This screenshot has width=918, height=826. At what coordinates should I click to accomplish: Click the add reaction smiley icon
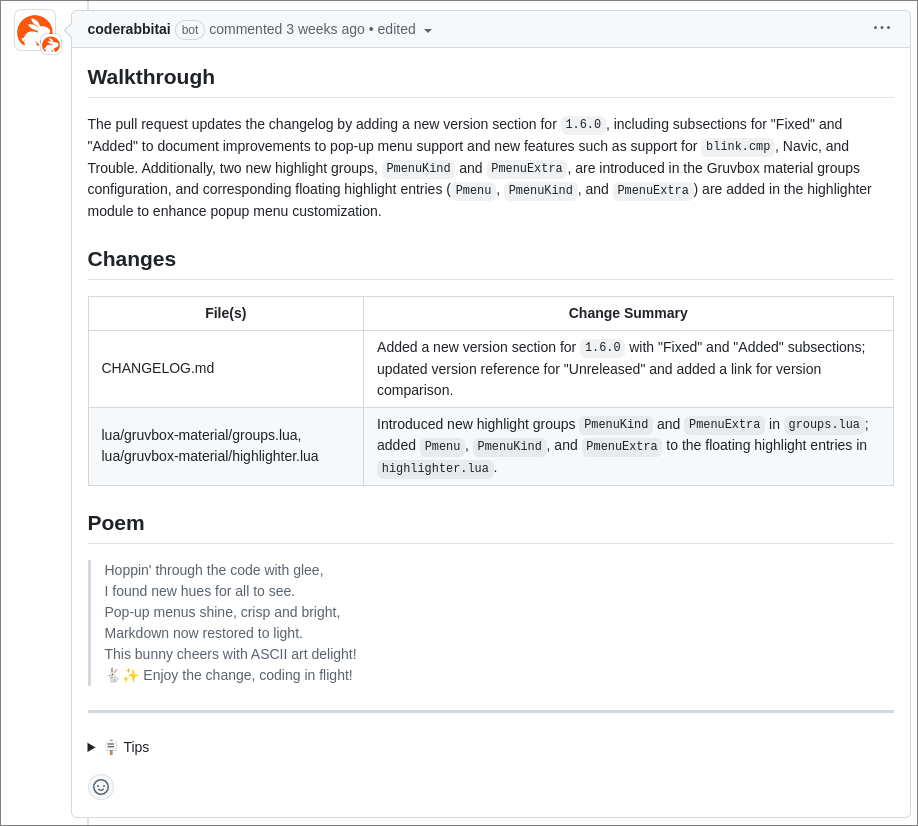coord(101,786)
